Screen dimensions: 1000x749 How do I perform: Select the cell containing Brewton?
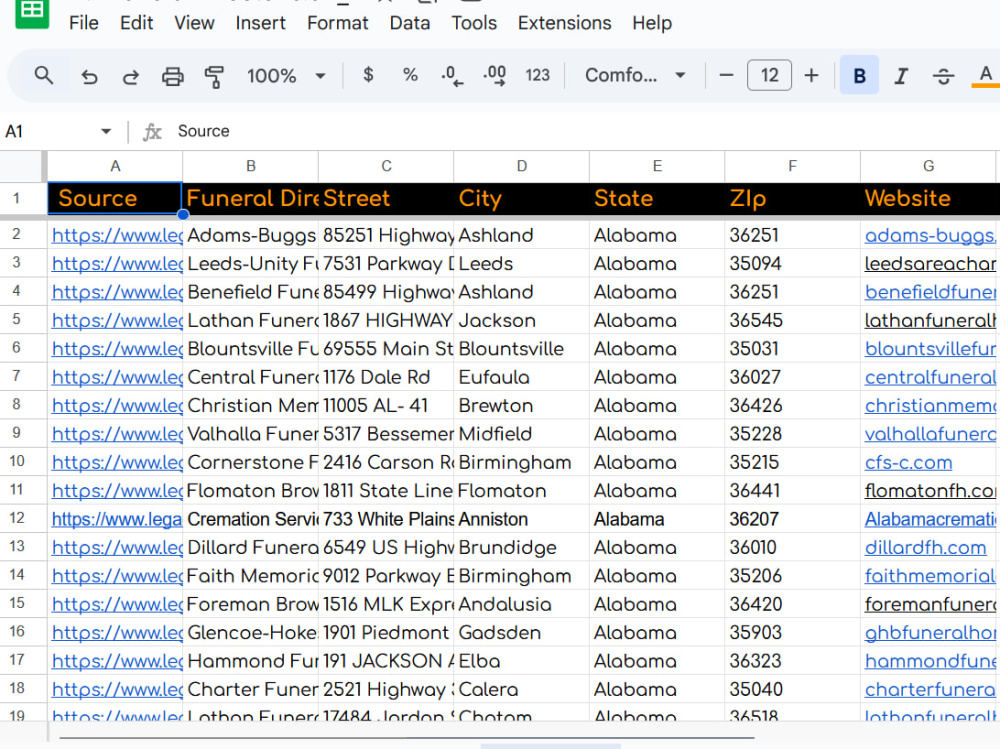click(x=522, y=406)
